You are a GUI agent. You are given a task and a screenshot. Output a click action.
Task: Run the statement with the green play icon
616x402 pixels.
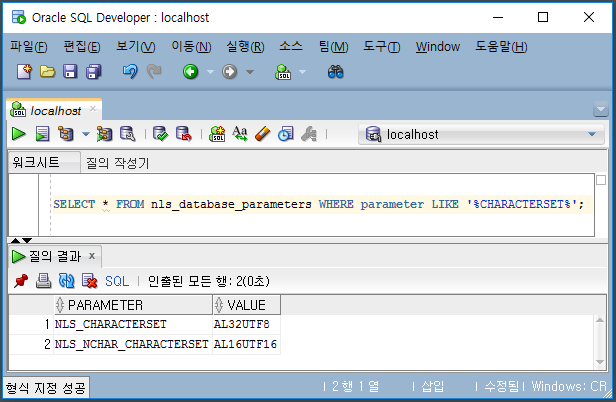click(x=18, y=134)
